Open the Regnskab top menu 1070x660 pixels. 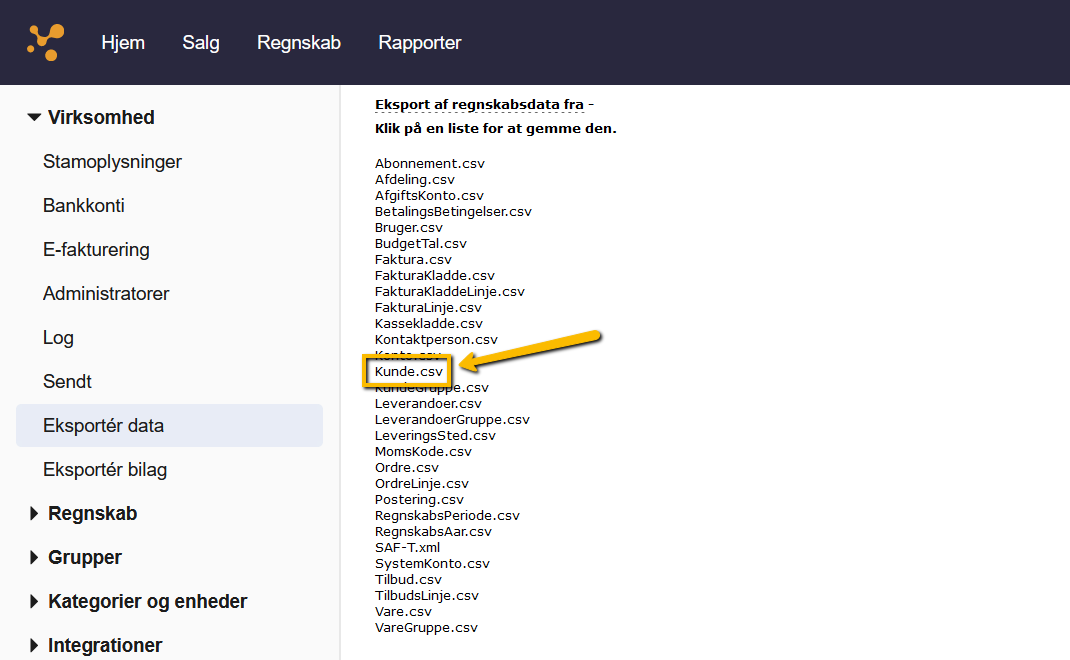click(299, 43)
